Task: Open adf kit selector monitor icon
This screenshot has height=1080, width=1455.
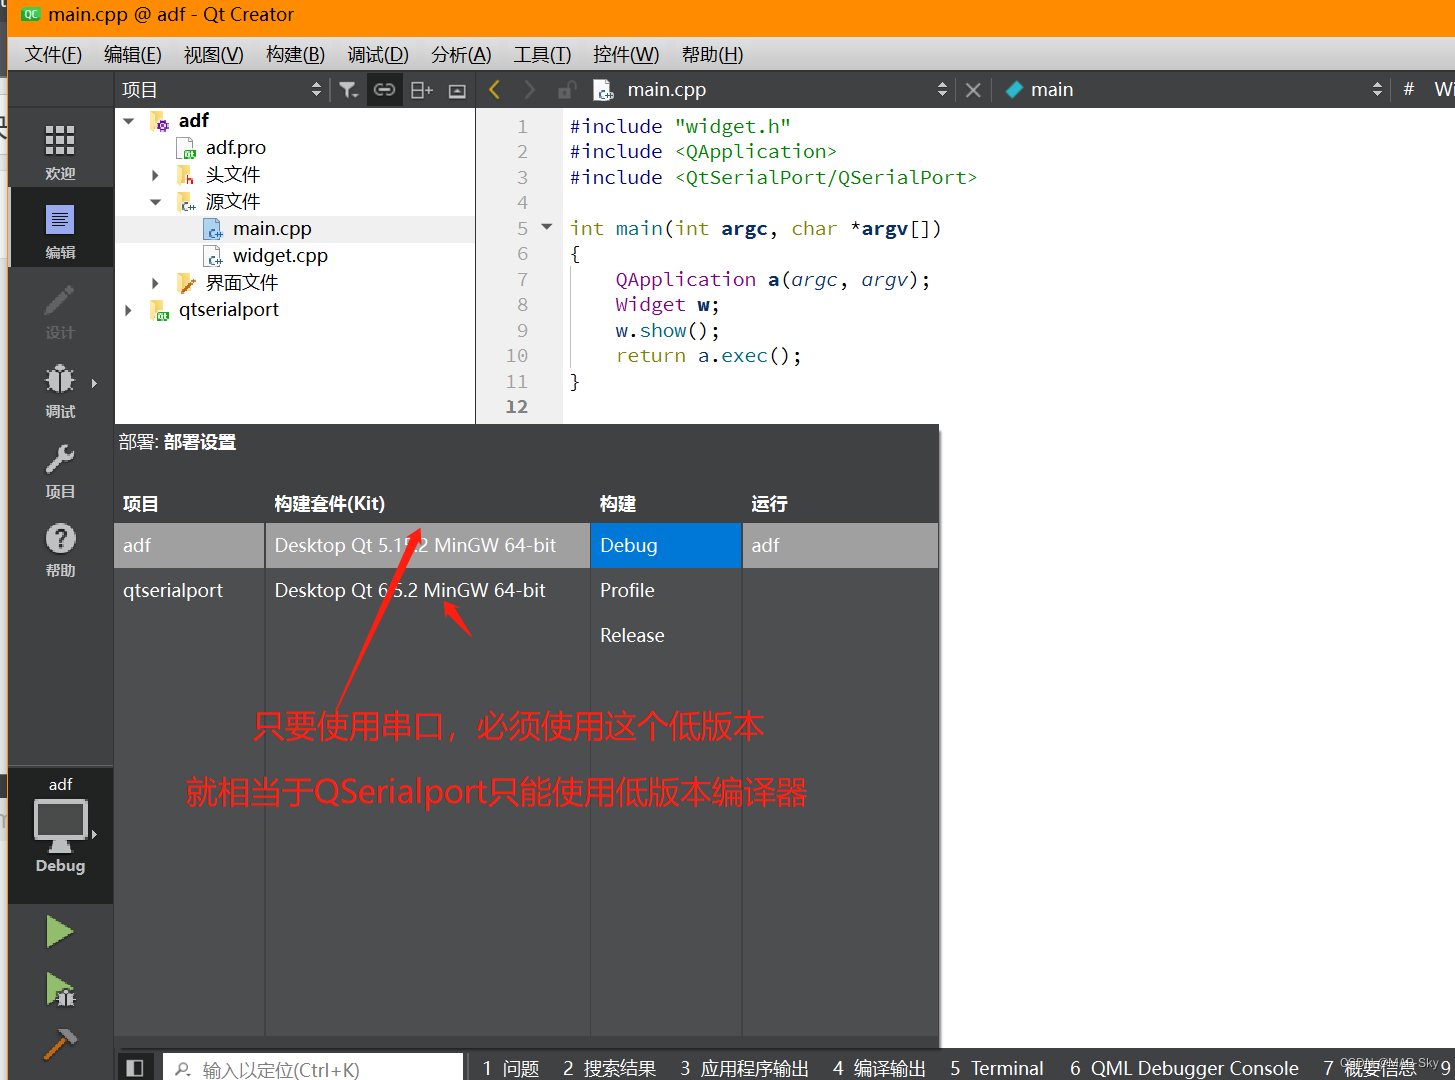Action: pos(60,825)
